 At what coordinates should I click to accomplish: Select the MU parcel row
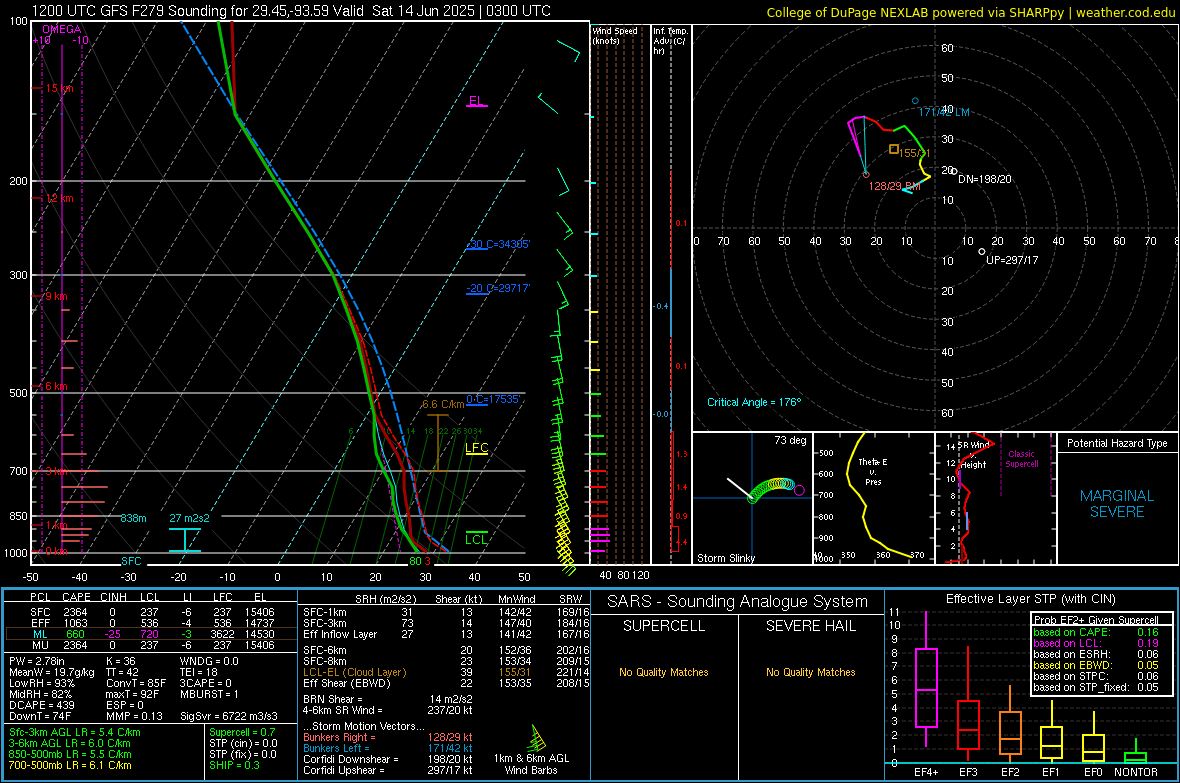point(151,645)
